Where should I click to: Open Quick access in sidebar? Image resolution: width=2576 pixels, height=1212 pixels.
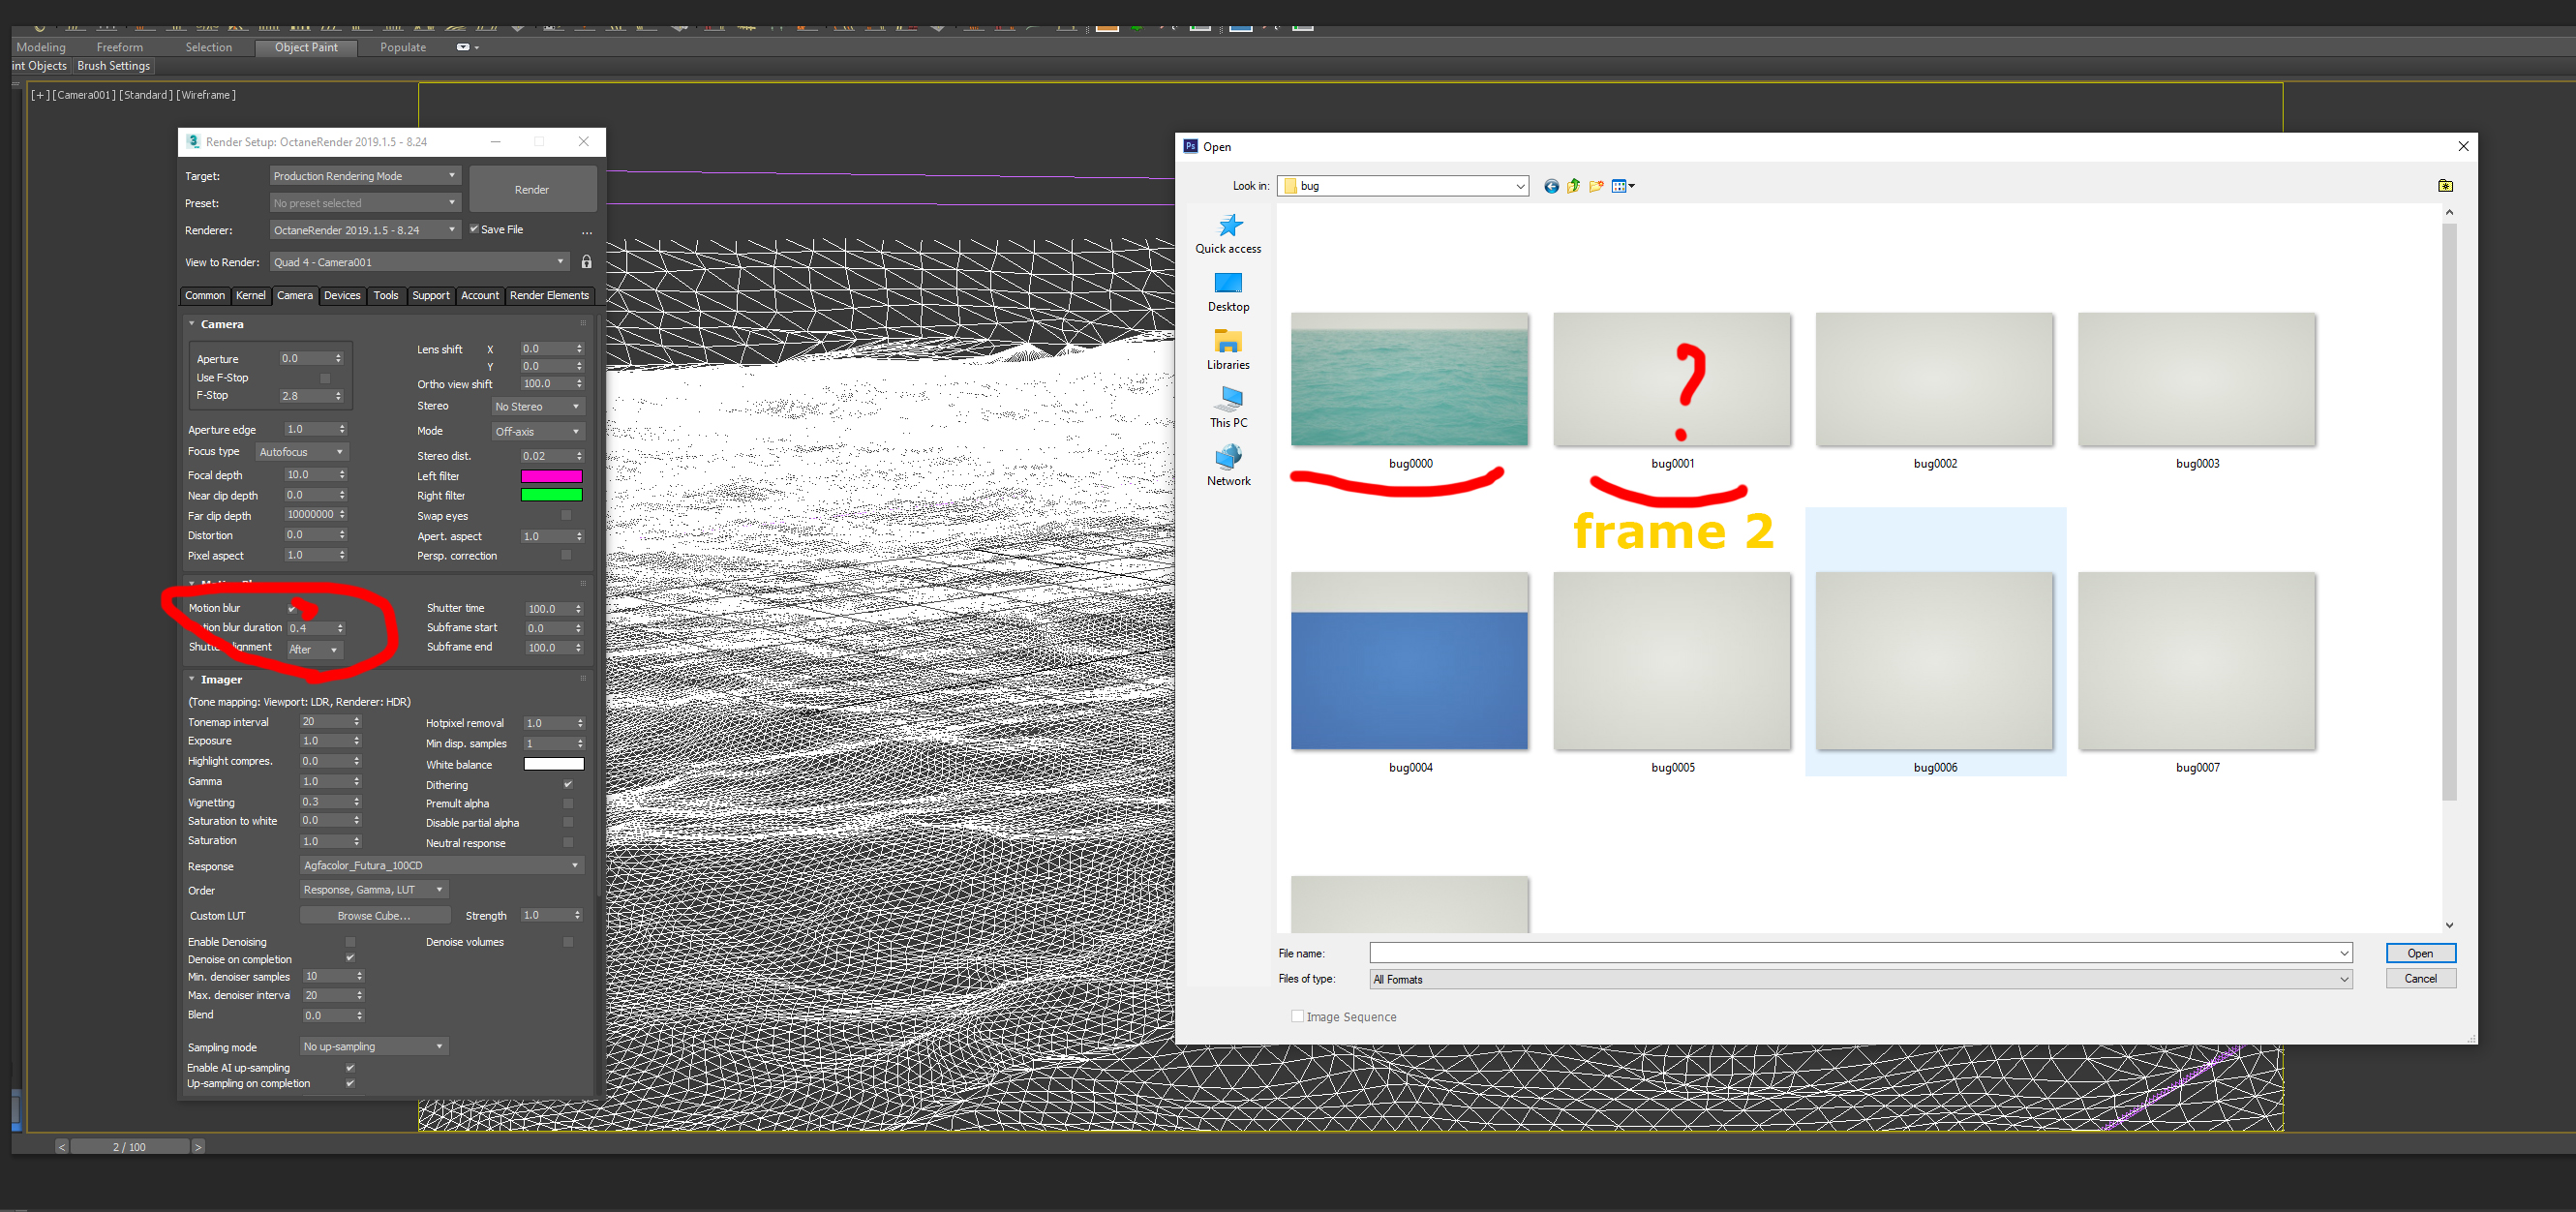pos(1228,234)
